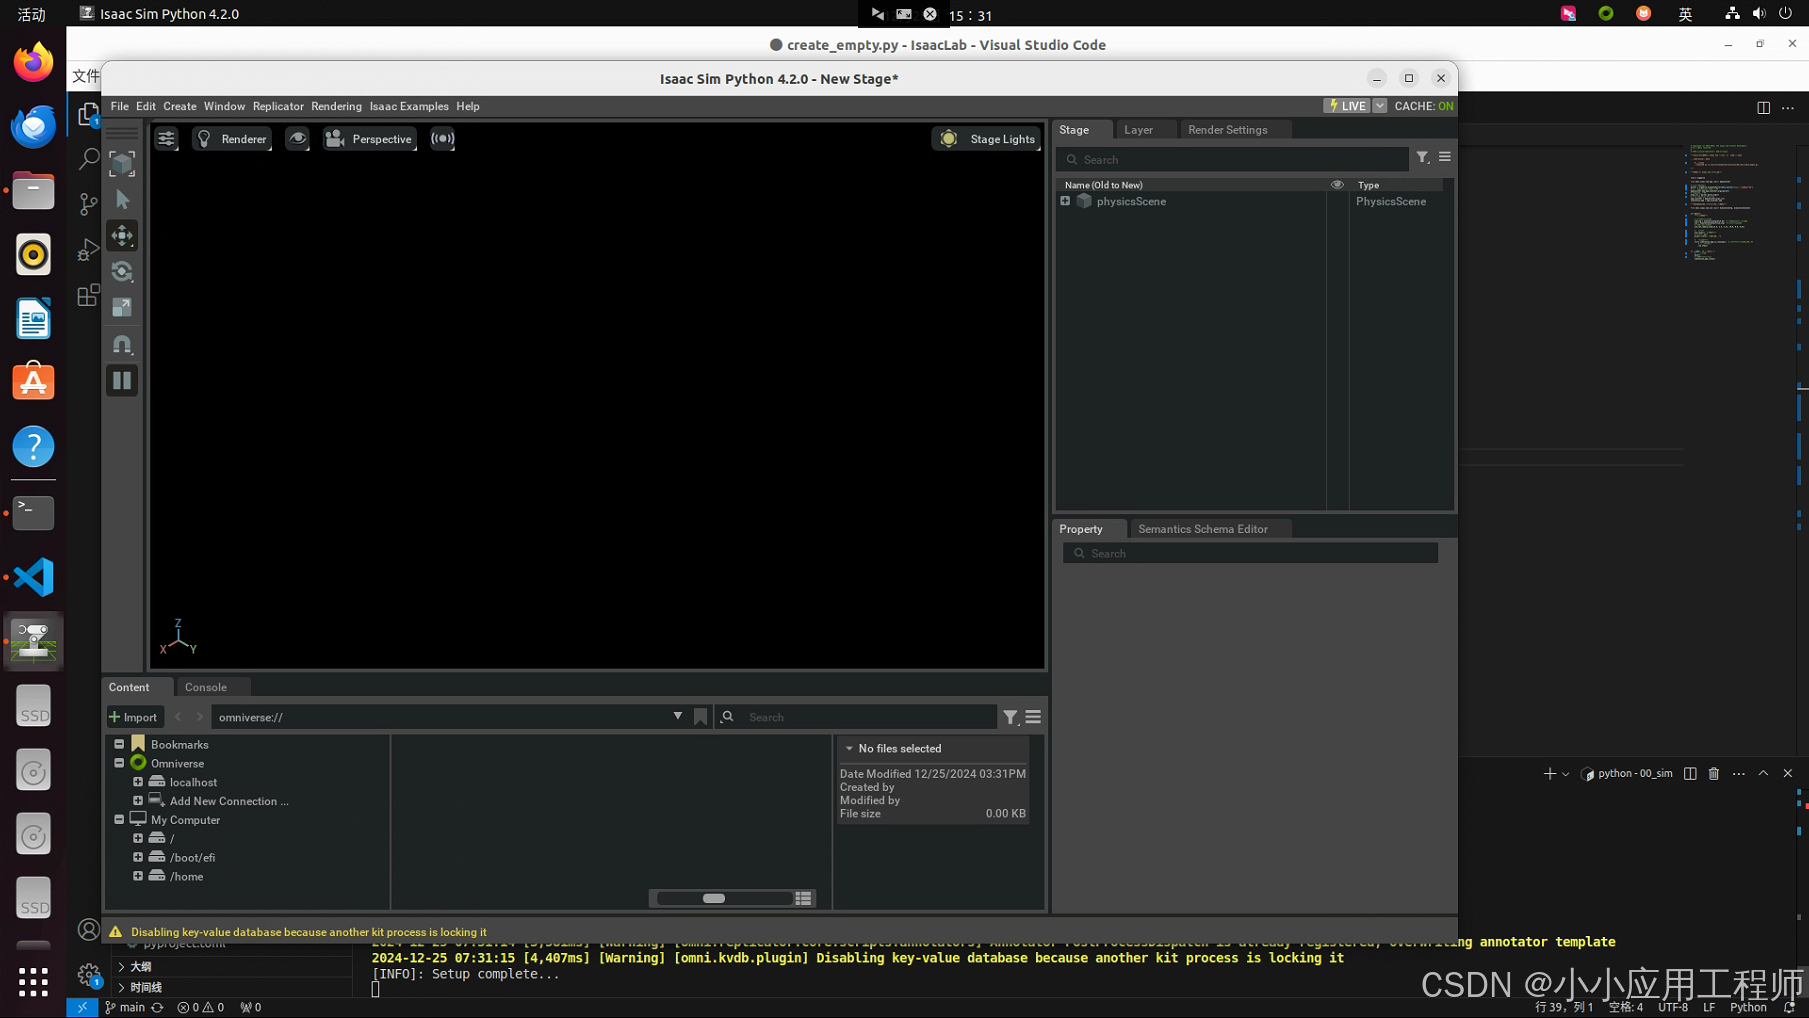Activate the Move gizmo tool
Screen dimensions: 1809x1018
click(122, 236)
